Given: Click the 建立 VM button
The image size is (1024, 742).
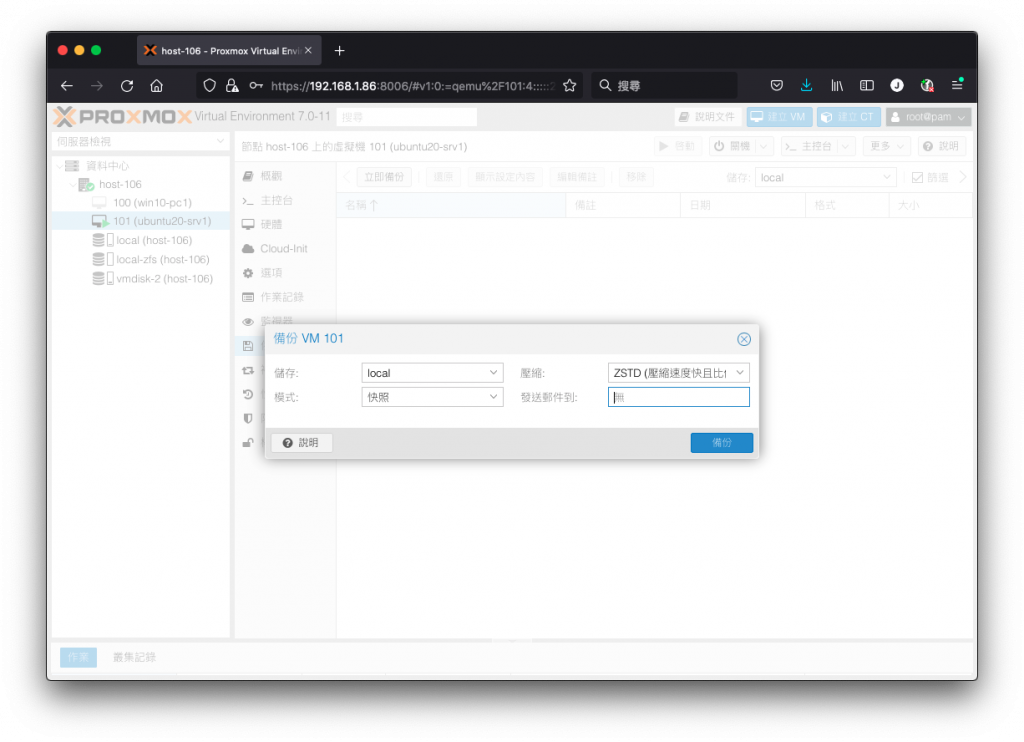Looking at the screenshot, I should point(778,117).
